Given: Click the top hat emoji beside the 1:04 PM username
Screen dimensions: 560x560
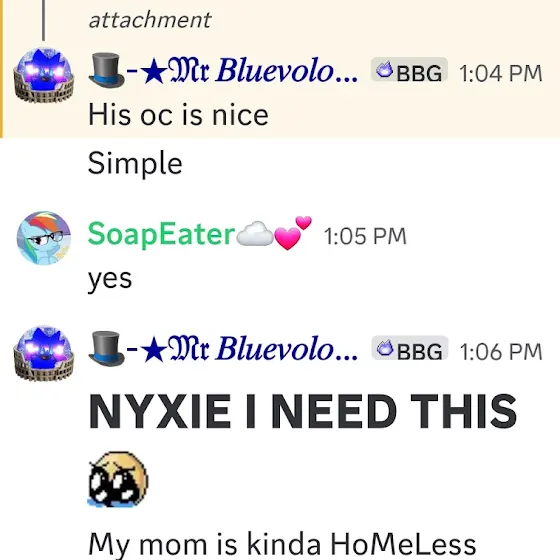Looking at the screenshot, I should pyautogui.click(x=106, y=70).
